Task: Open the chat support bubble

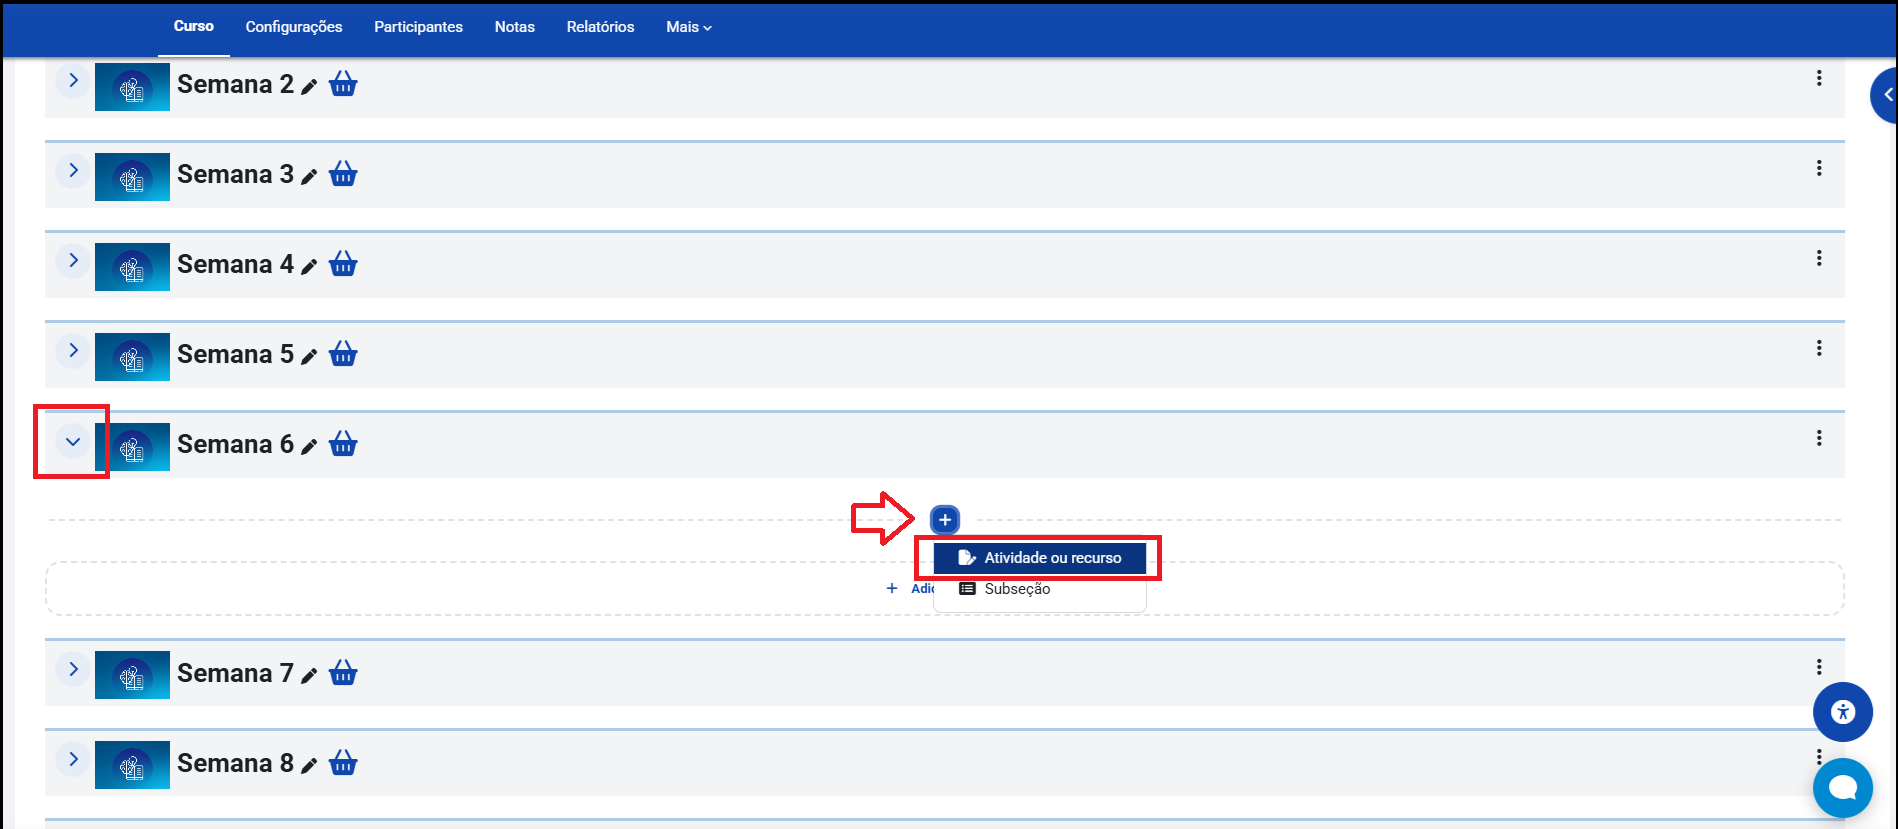Action: point(1842,788)
